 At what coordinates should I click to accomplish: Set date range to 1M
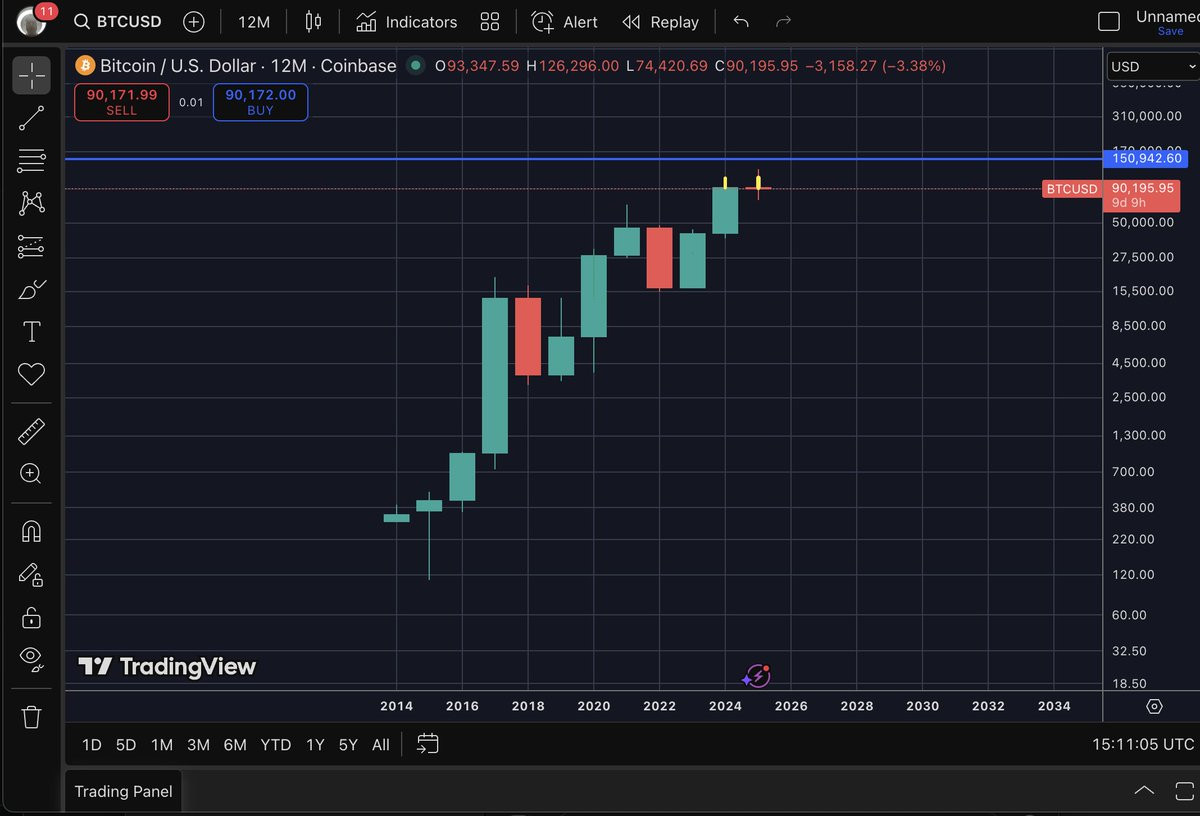click(x=161, y=744)
